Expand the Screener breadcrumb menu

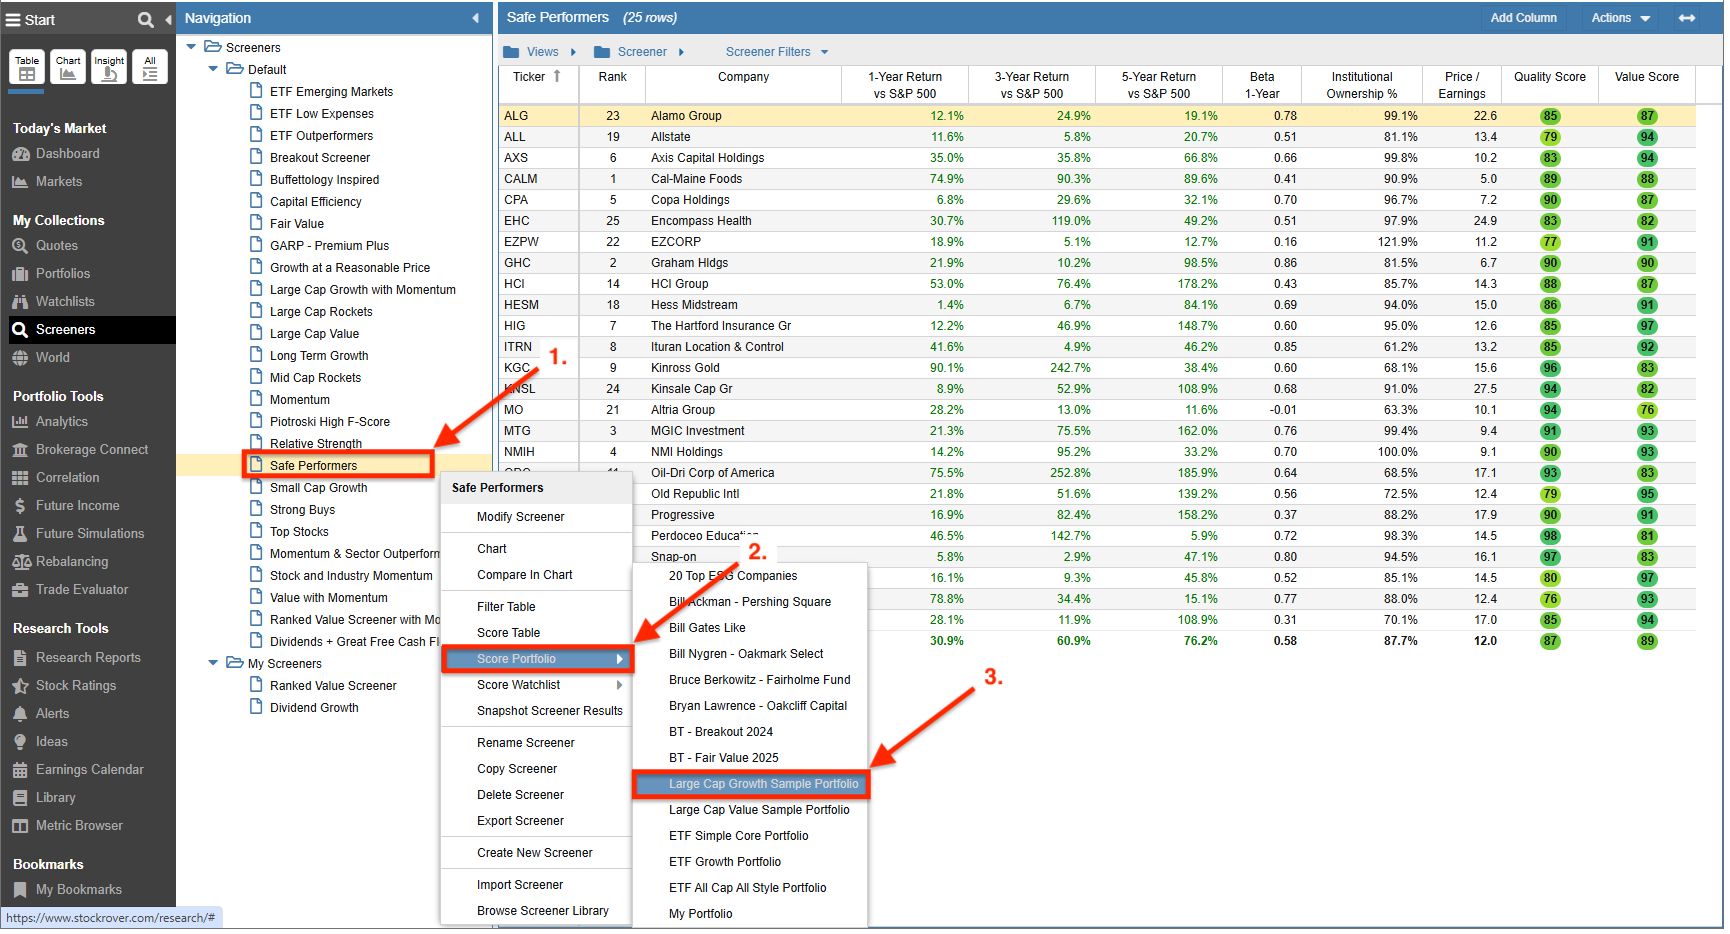pos(681,52)
